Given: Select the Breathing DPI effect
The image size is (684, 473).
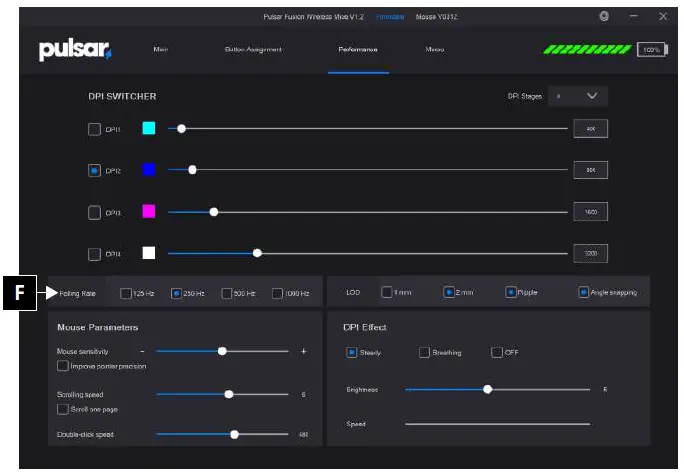Looking at the screenshot, I should (424, 352).
